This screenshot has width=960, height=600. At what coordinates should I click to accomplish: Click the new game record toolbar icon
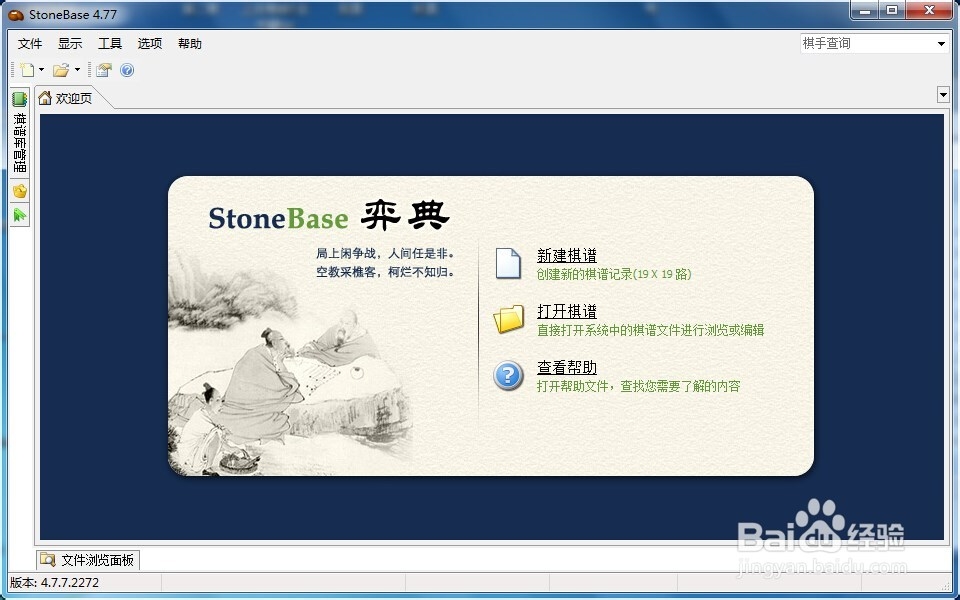coord(27,70)
